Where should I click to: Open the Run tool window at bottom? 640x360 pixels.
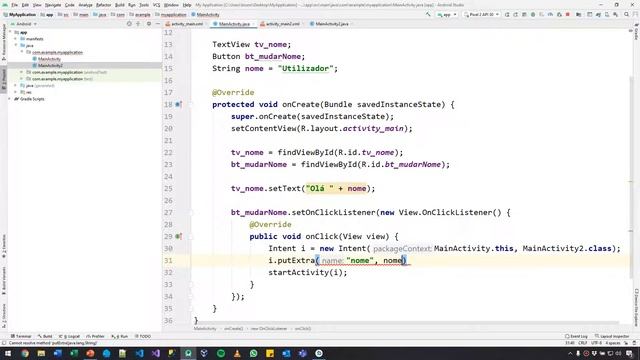pos(120,336)
